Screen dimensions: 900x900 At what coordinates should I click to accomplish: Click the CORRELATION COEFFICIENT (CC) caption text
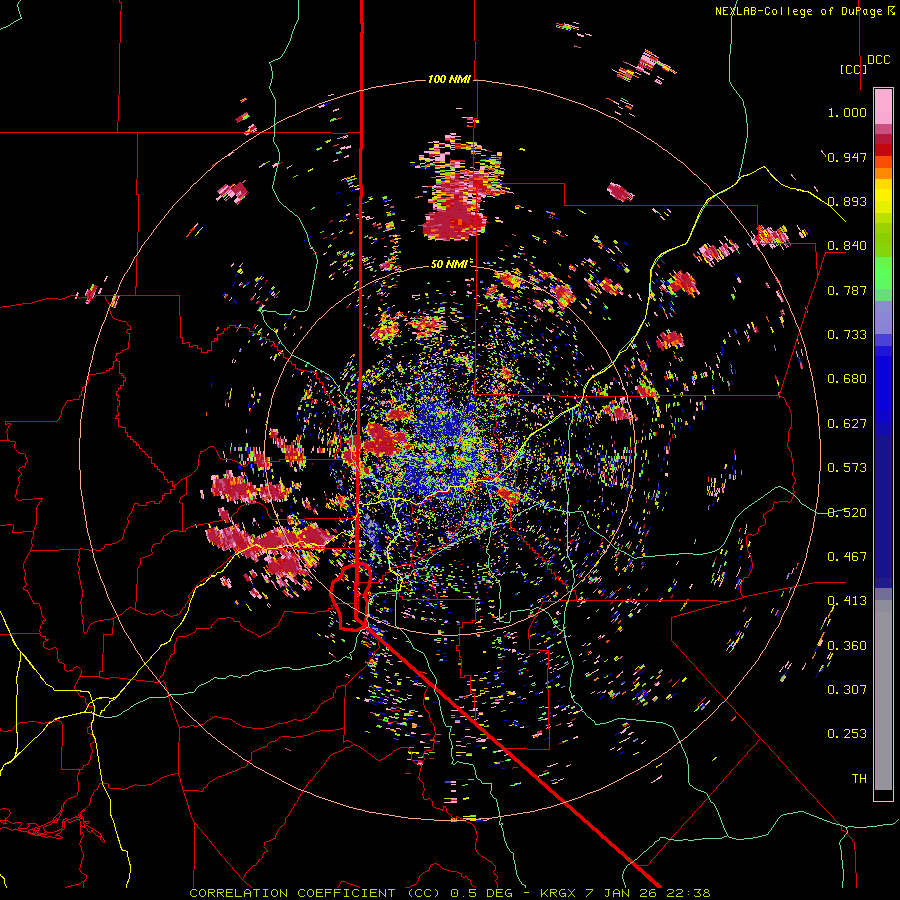click(315, 893)
